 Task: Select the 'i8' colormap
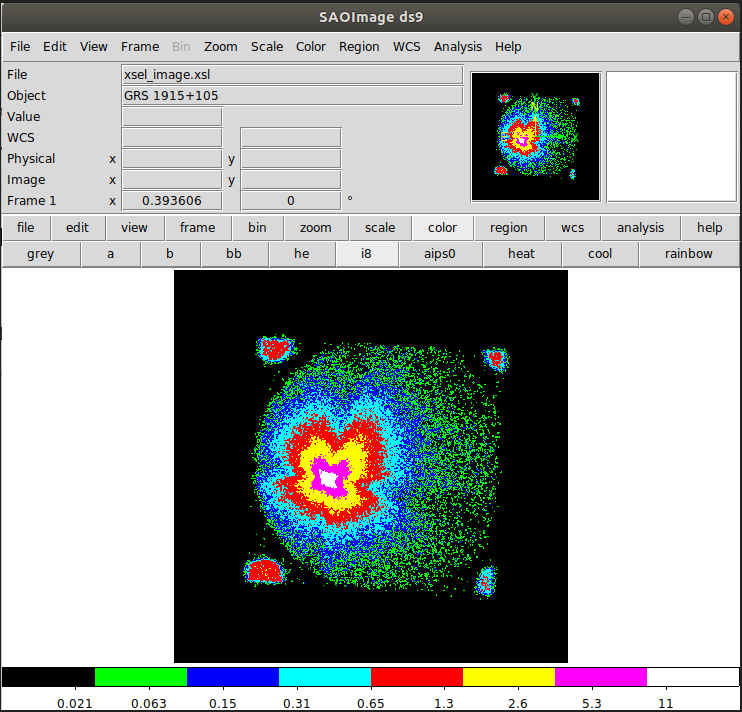(366, 254)
